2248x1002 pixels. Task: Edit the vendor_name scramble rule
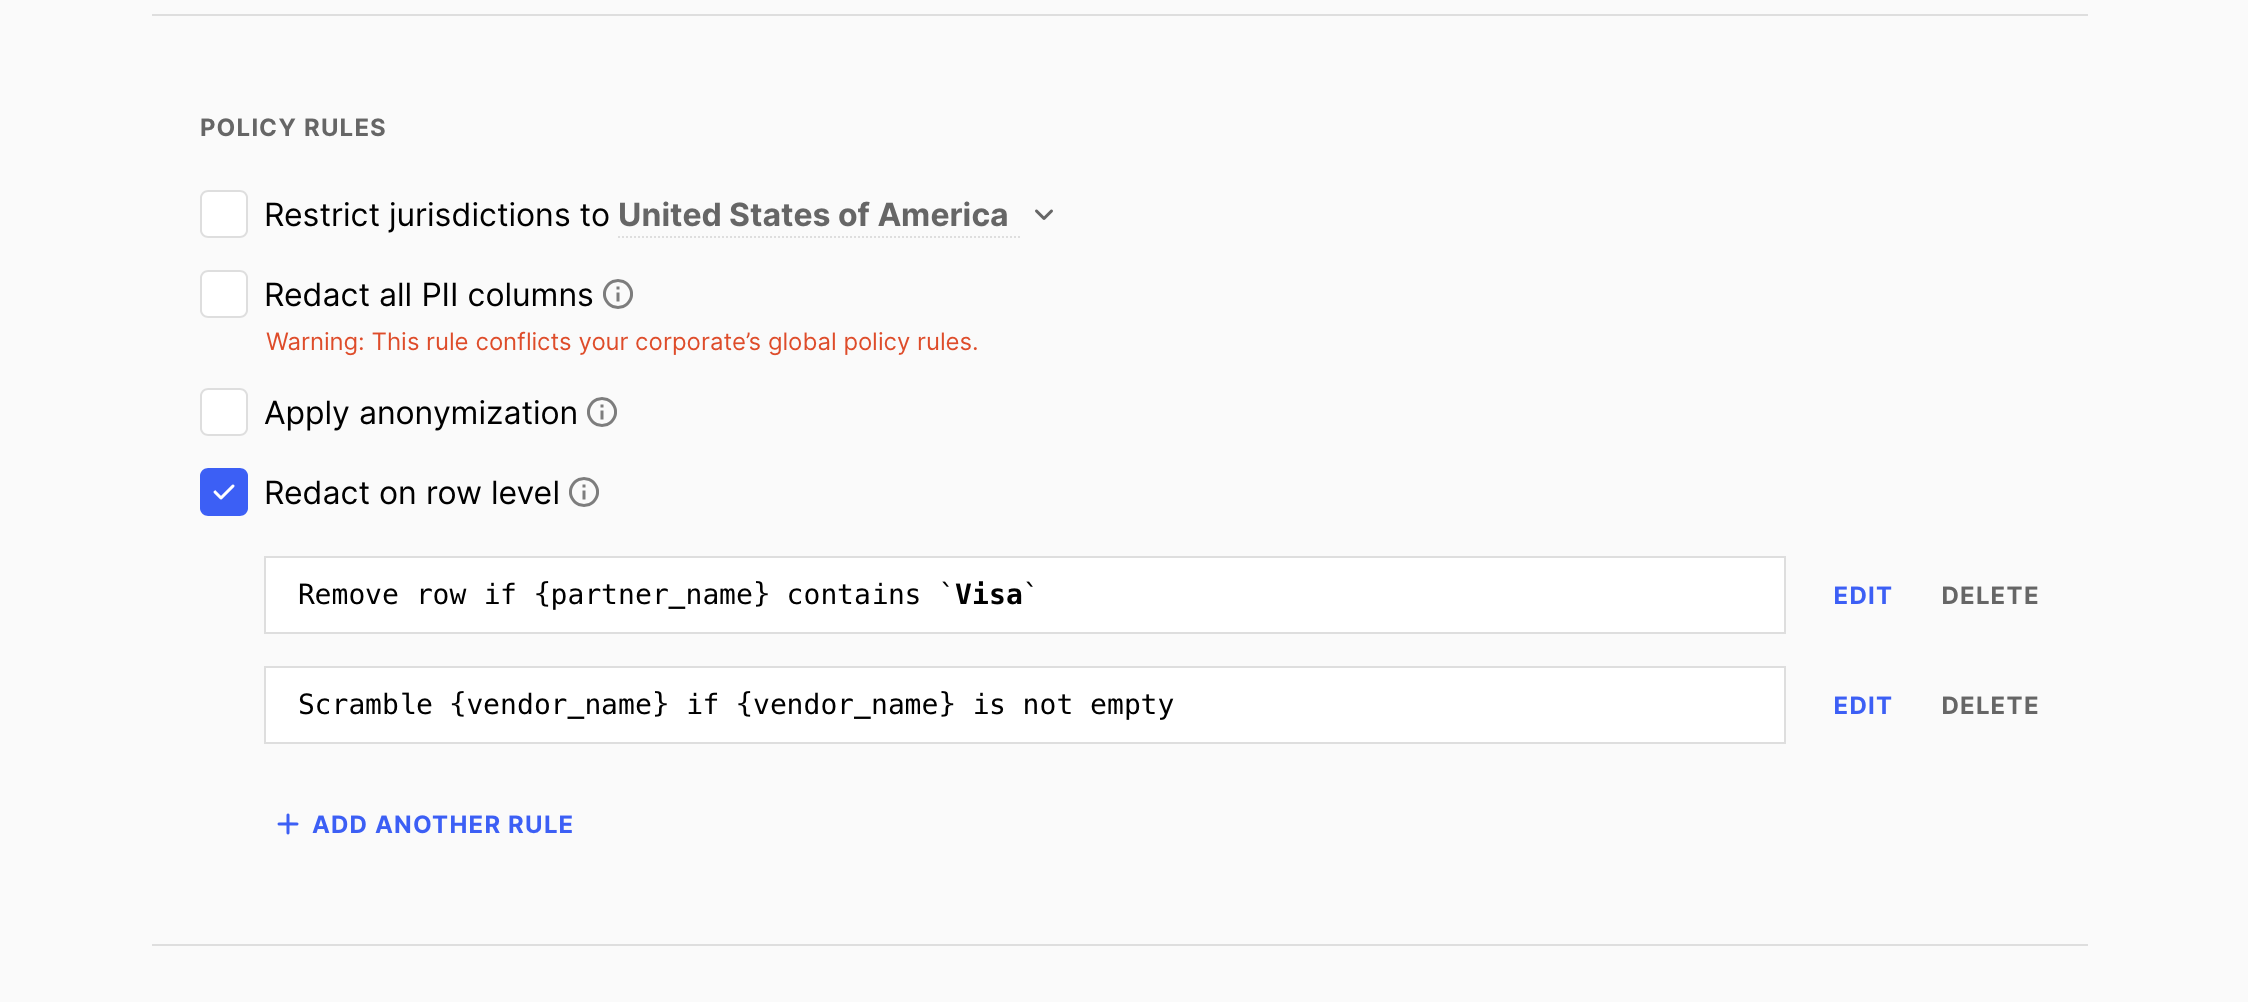1861,705
